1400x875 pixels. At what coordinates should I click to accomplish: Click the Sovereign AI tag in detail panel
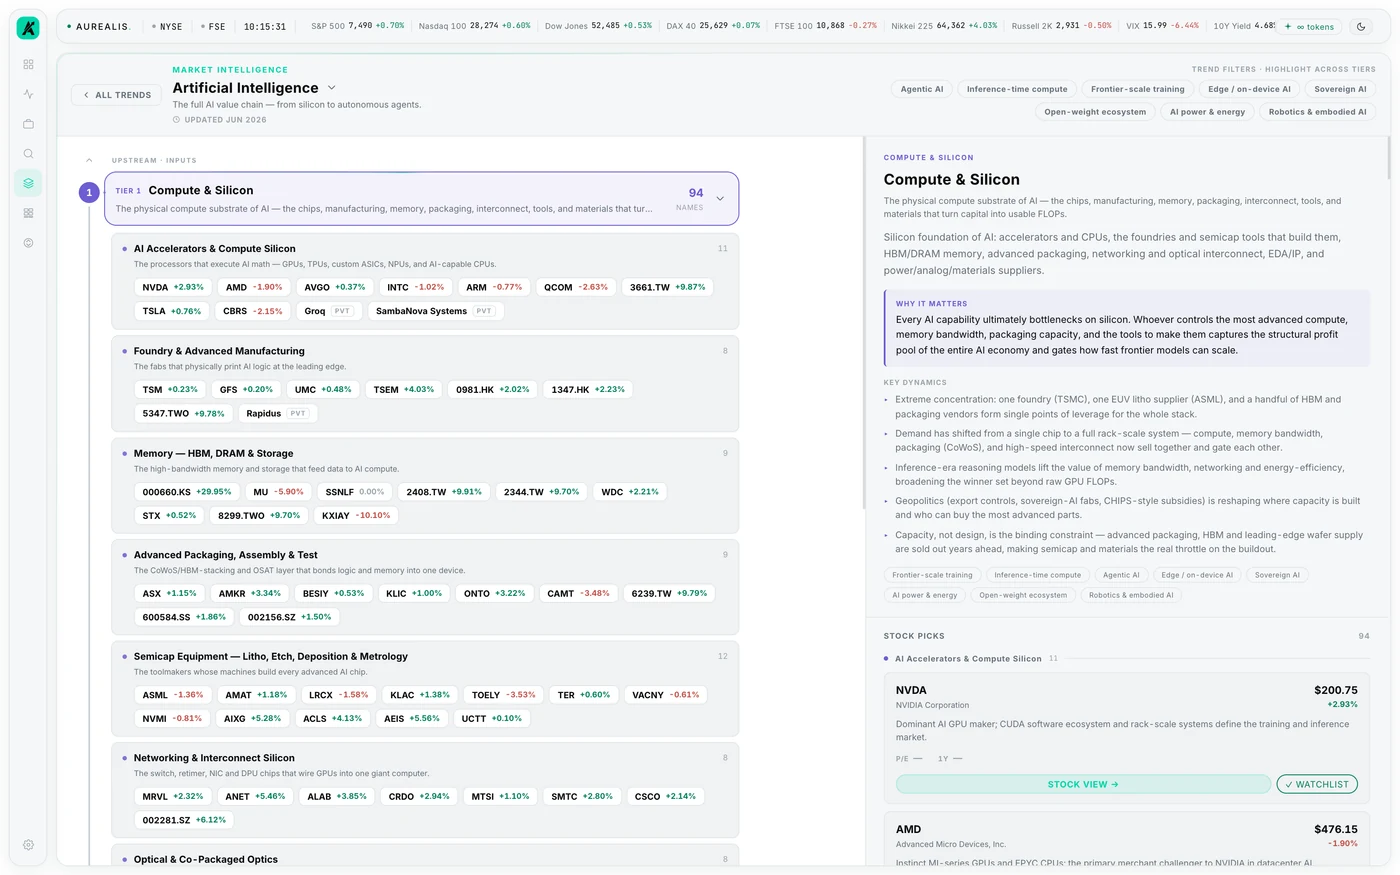pyautogui.click(x=1277, y=575)
